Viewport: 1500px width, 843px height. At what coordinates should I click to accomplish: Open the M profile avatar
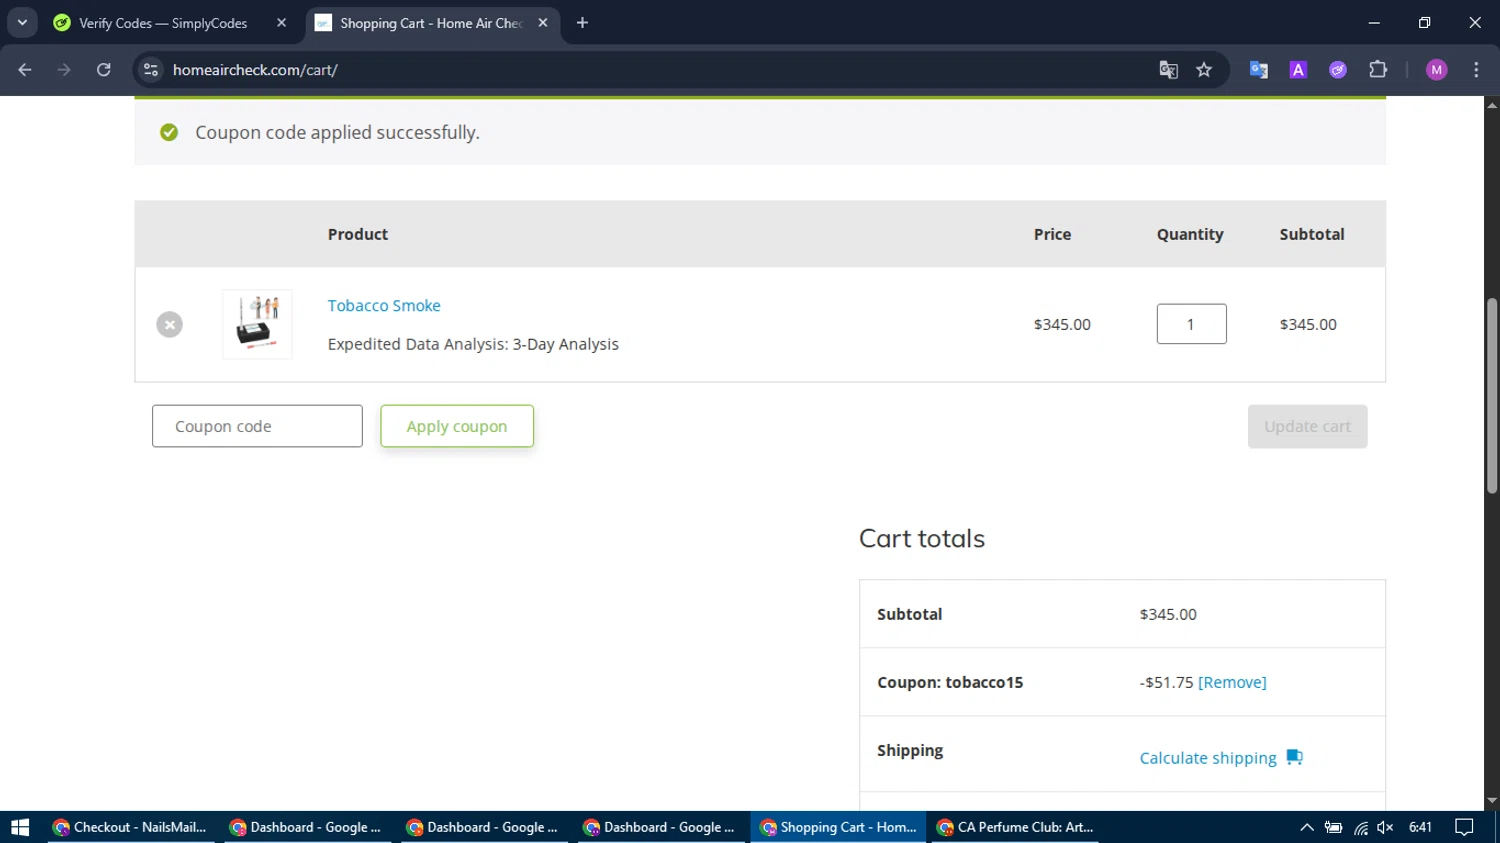tap(1437, 70)
